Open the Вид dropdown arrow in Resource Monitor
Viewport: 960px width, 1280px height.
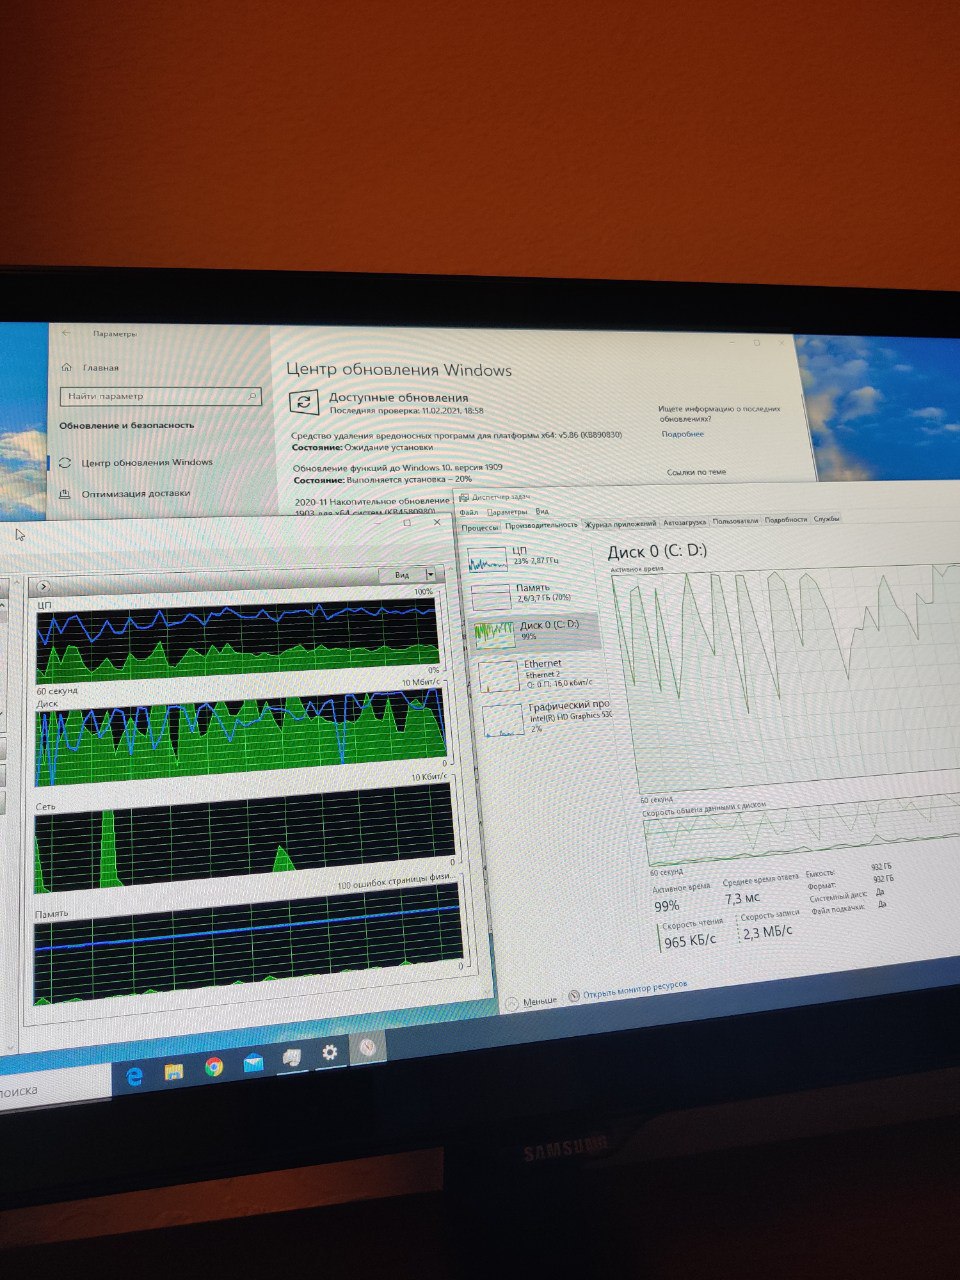[x=430, y=574]
